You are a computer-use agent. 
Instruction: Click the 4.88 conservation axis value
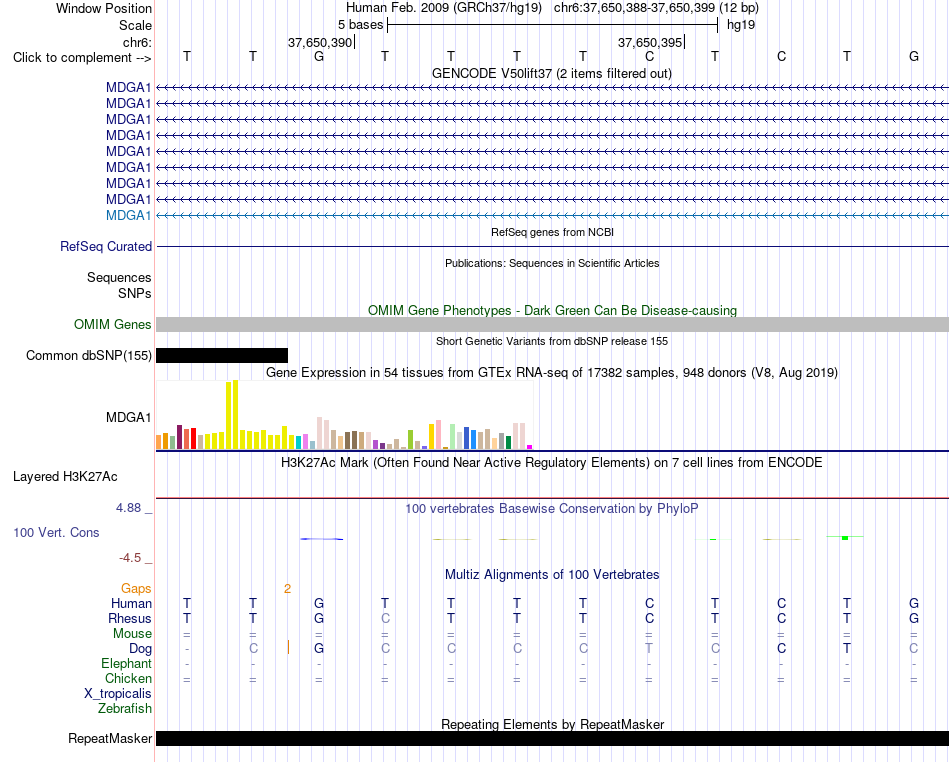click(129, 508)
